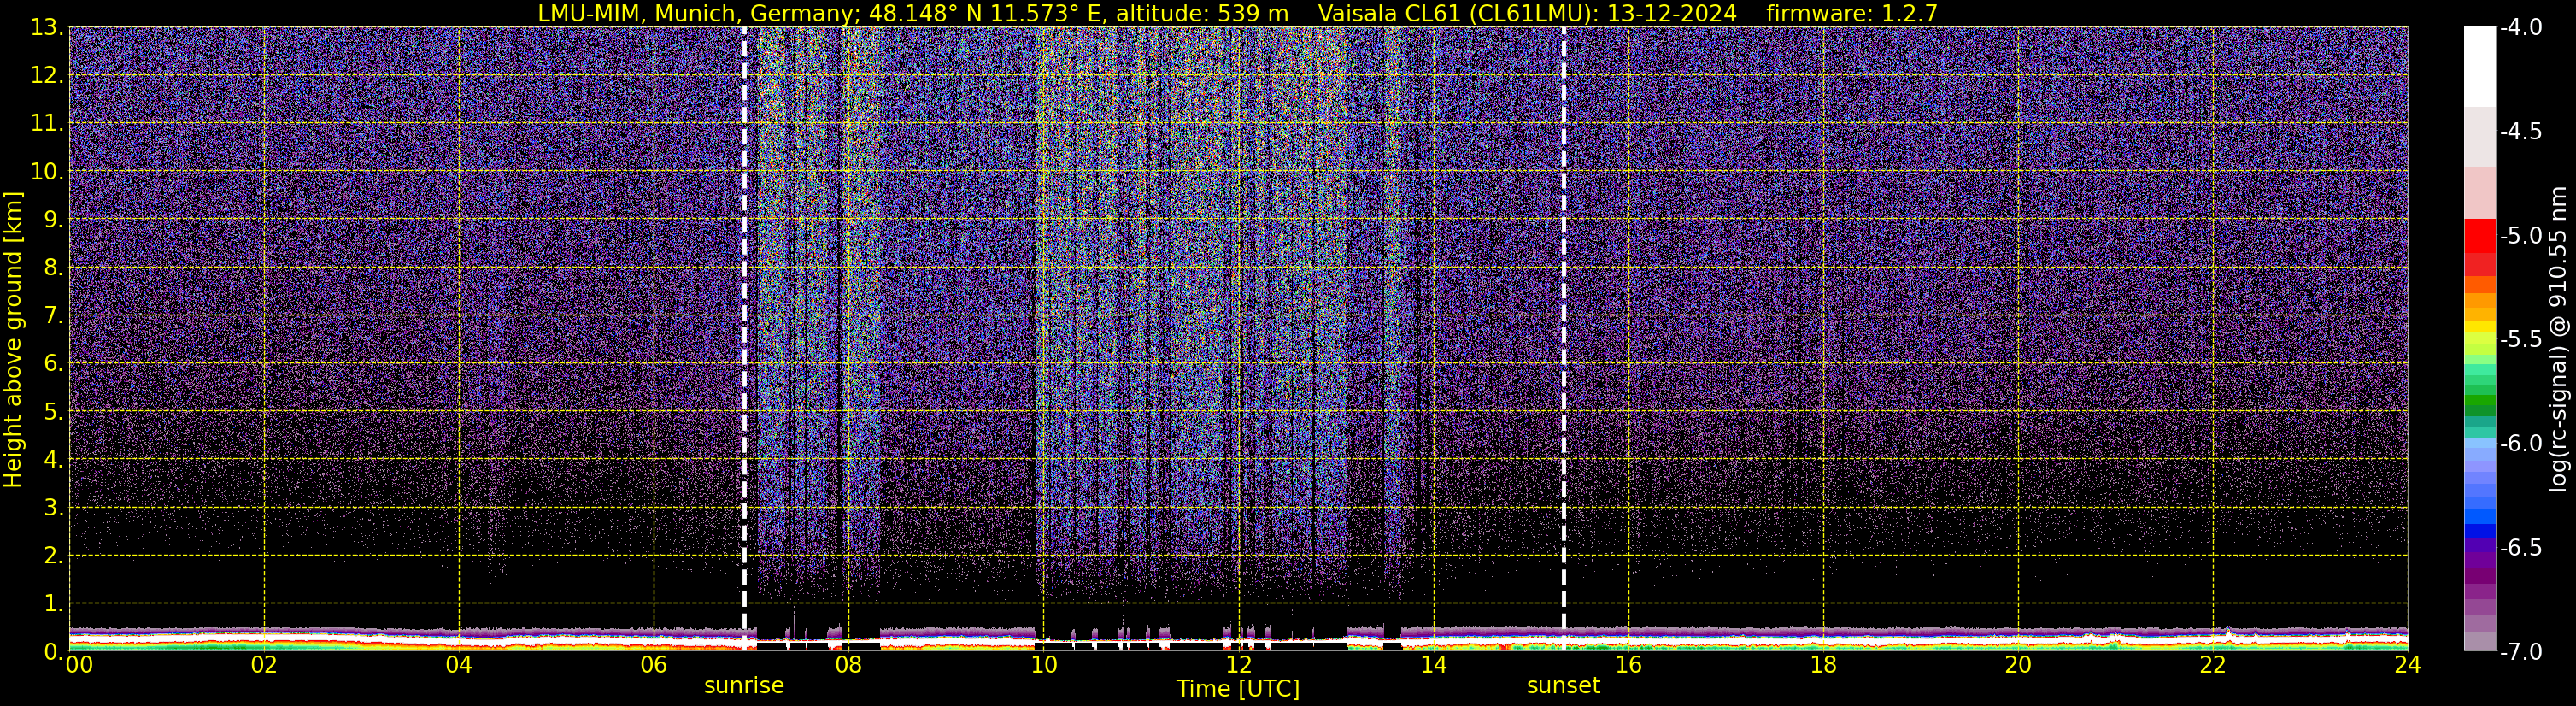Click the 22 tick on the time axis

2213,665
